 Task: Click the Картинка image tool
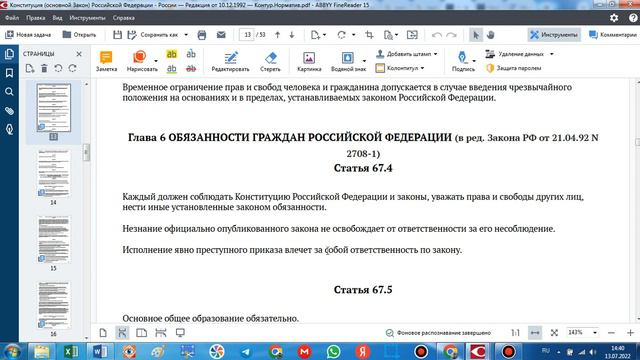point(309,62)
